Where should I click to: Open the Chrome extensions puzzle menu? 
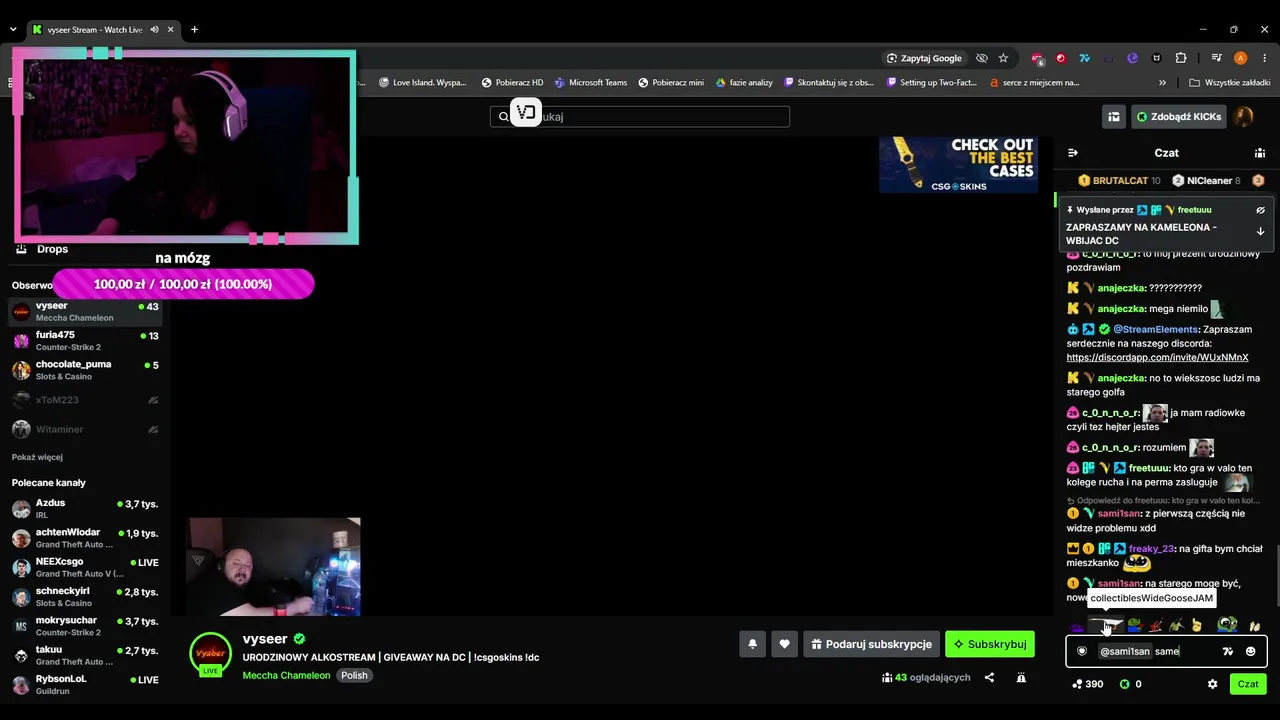click(x=1181, y=58)
